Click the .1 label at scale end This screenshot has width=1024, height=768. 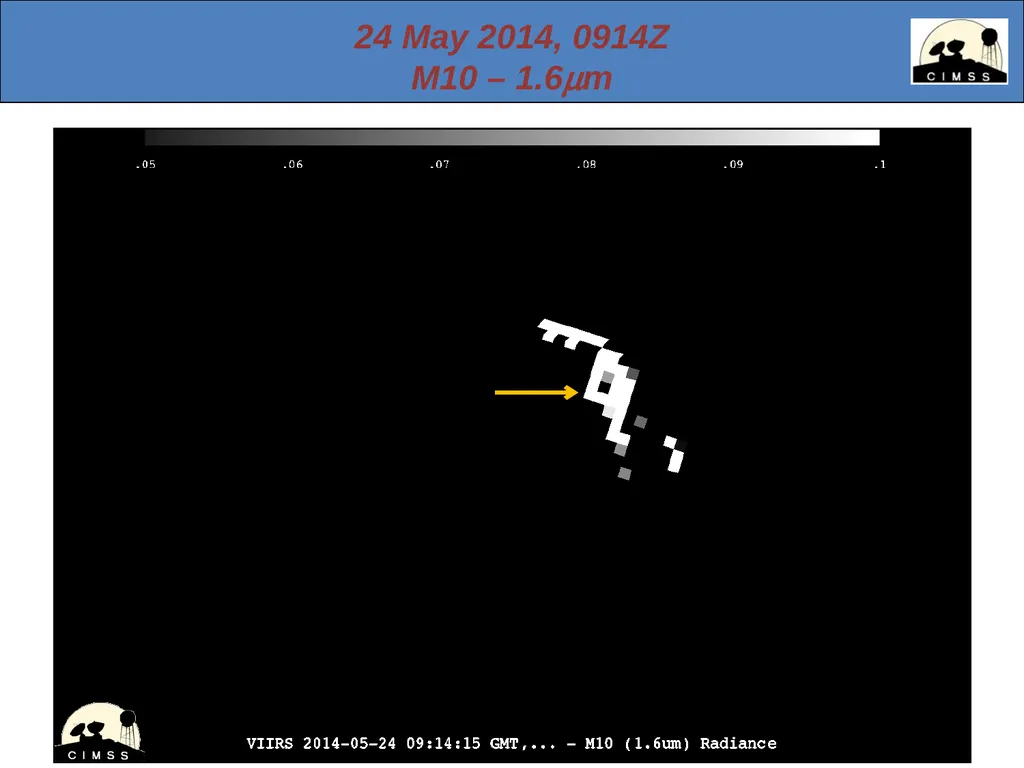pos(880,165)
